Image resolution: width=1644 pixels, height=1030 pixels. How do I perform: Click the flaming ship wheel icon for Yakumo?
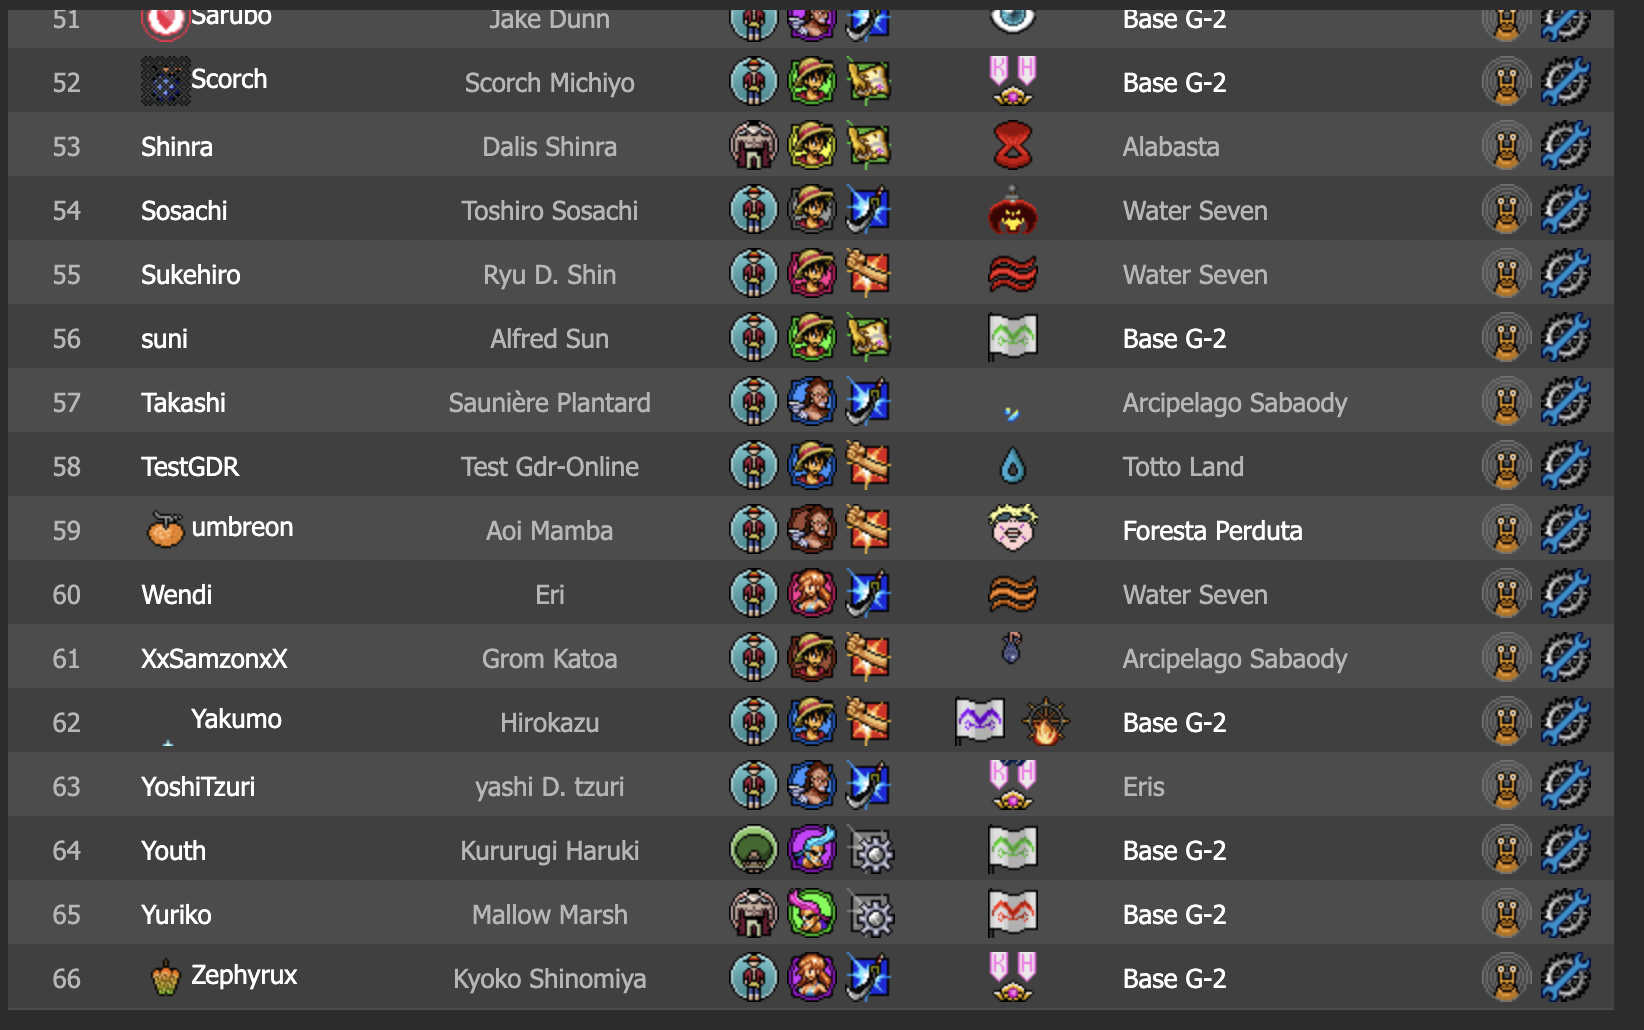pyautogui.click(x=1045, y=721)
